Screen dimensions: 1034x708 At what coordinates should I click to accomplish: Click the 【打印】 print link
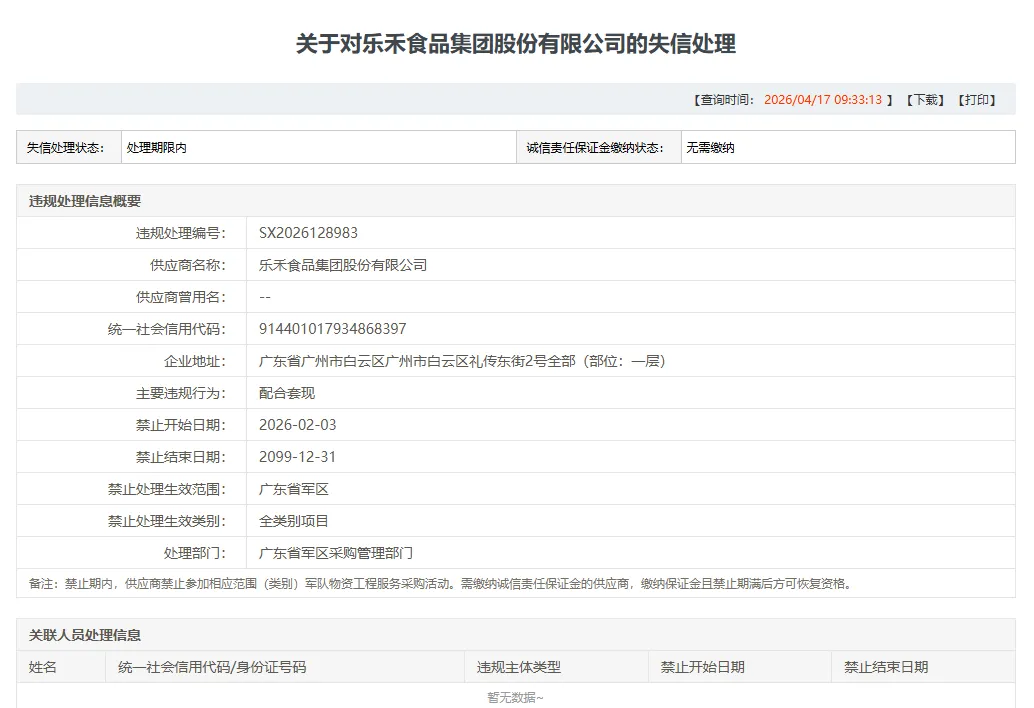pyautogui.click(x=977, y=100)
